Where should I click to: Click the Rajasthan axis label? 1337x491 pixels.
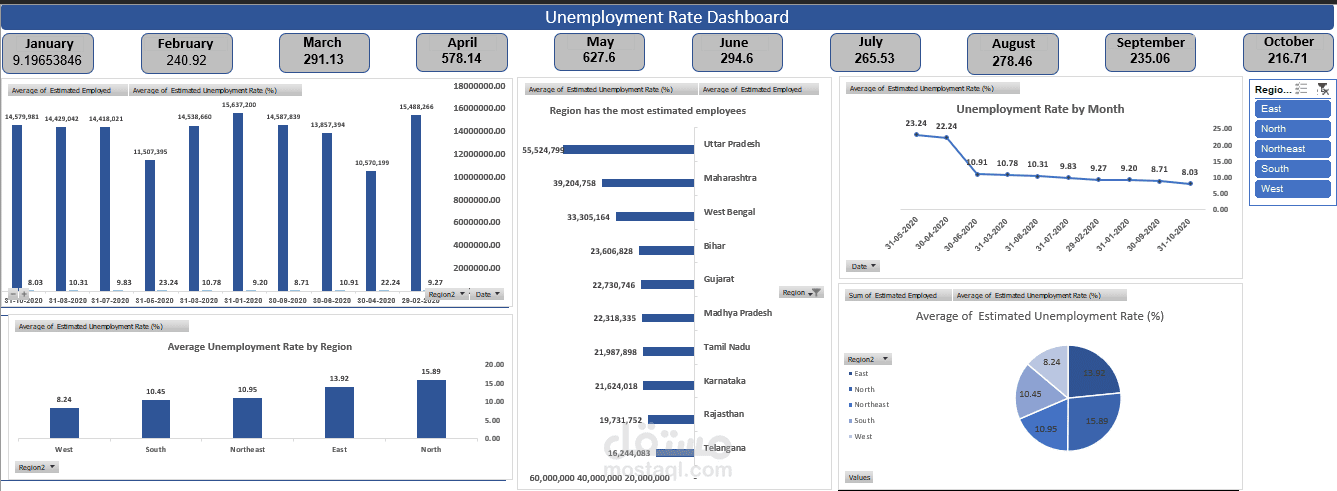[723, 414]
